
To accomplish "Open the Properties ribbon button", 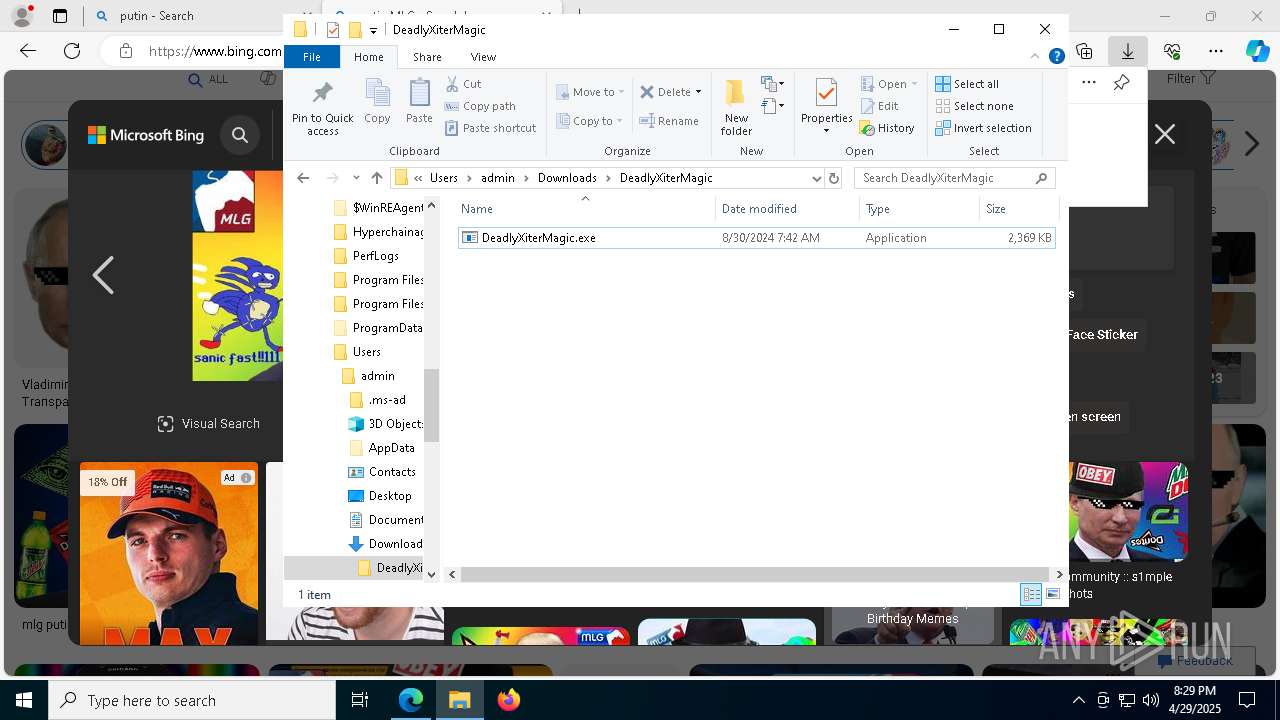I will (826, 106).
